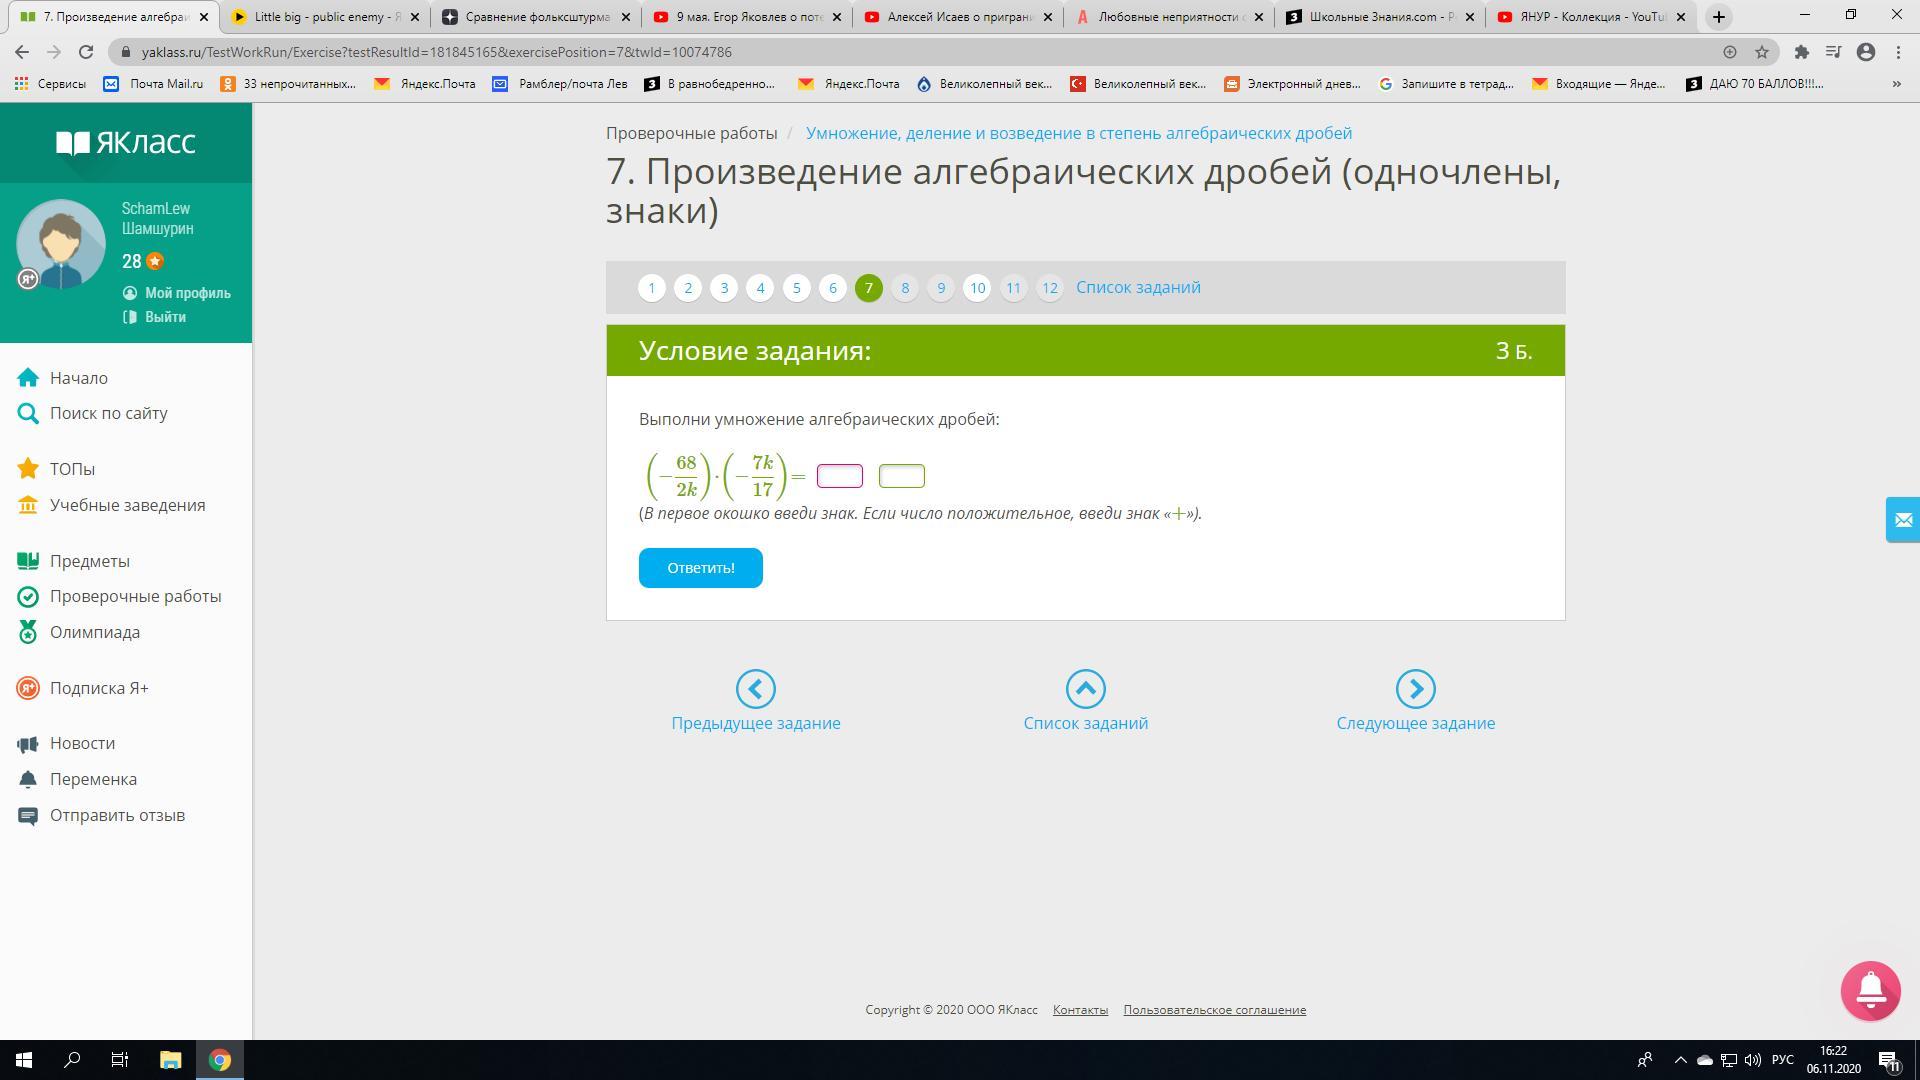The width and height of the screenshot is (1920, 1080).
Task: Click the Previous task arrow icon
Action: [755, 689]
